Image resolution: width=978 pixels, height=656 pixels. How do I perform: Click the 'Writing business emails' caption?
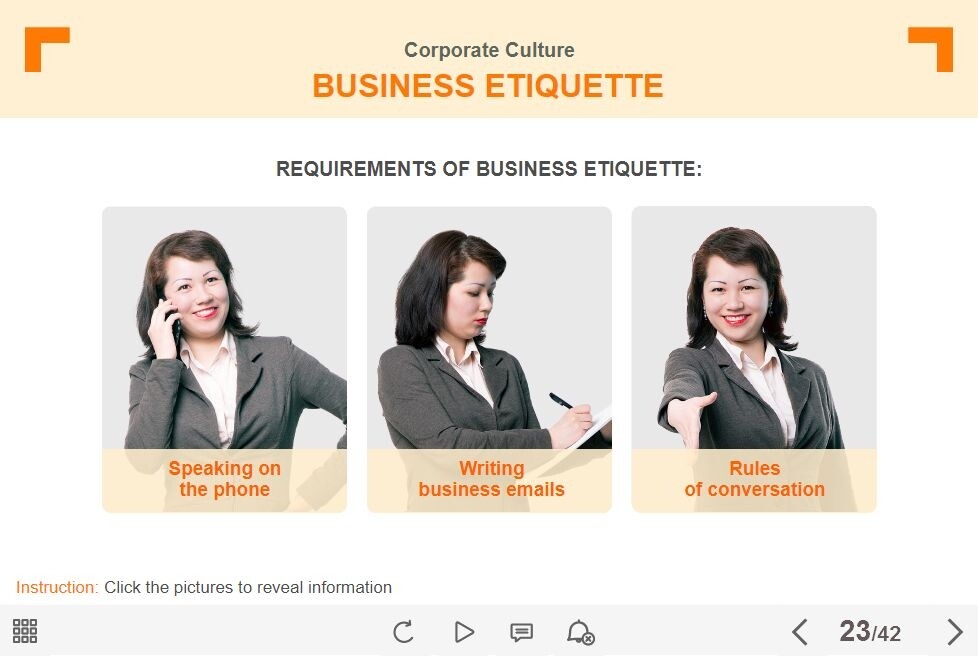(491, 479)
